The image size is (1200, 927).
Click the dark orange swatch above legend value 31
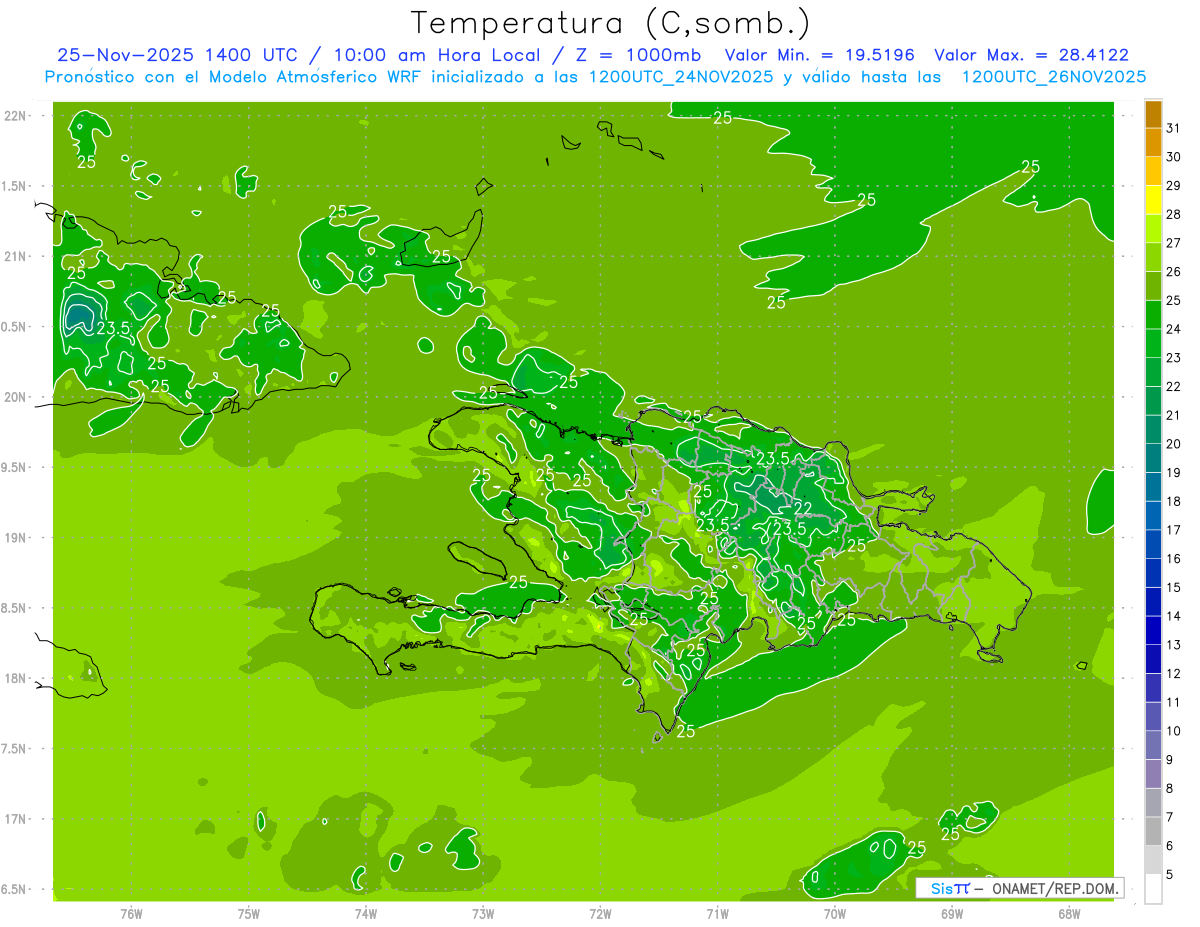point(1153,114)
